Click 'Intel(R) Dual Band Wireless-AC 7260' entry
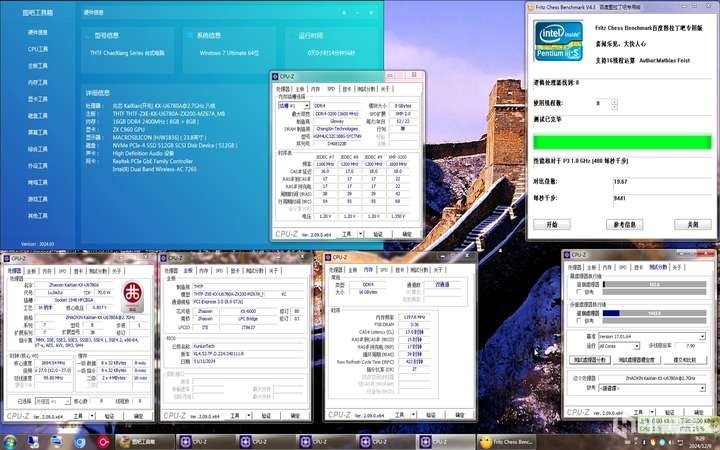The image size is (720, 450). pos(155,169)
